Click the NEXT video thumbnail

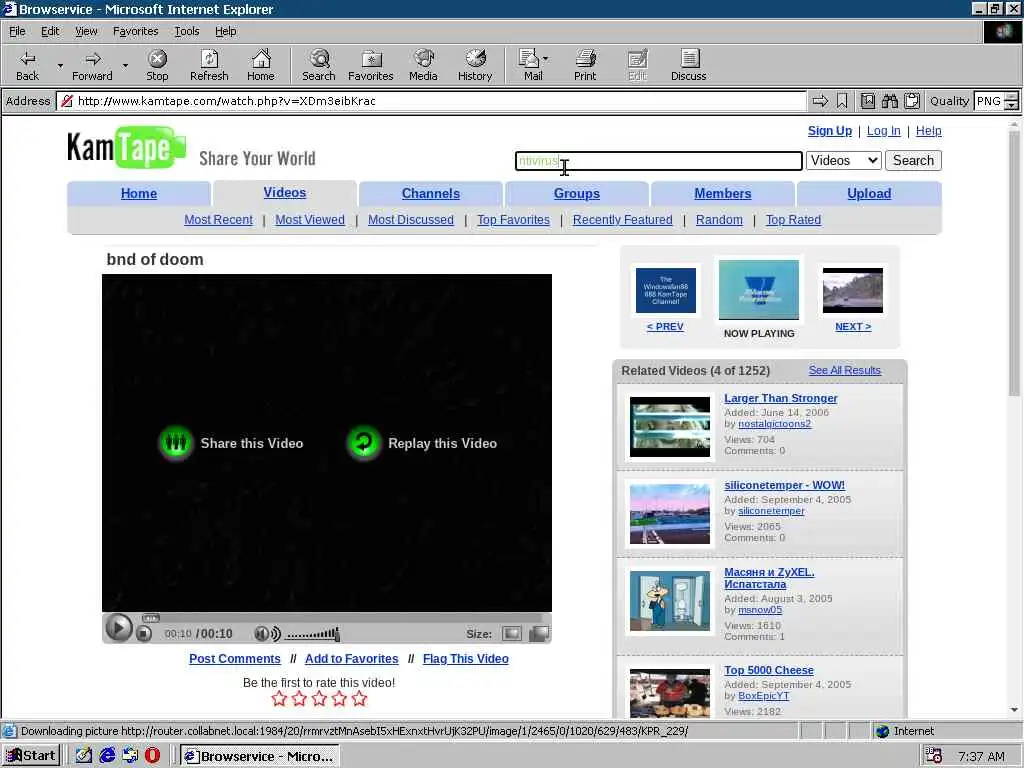pyautogui.click(x=852, y=290)
